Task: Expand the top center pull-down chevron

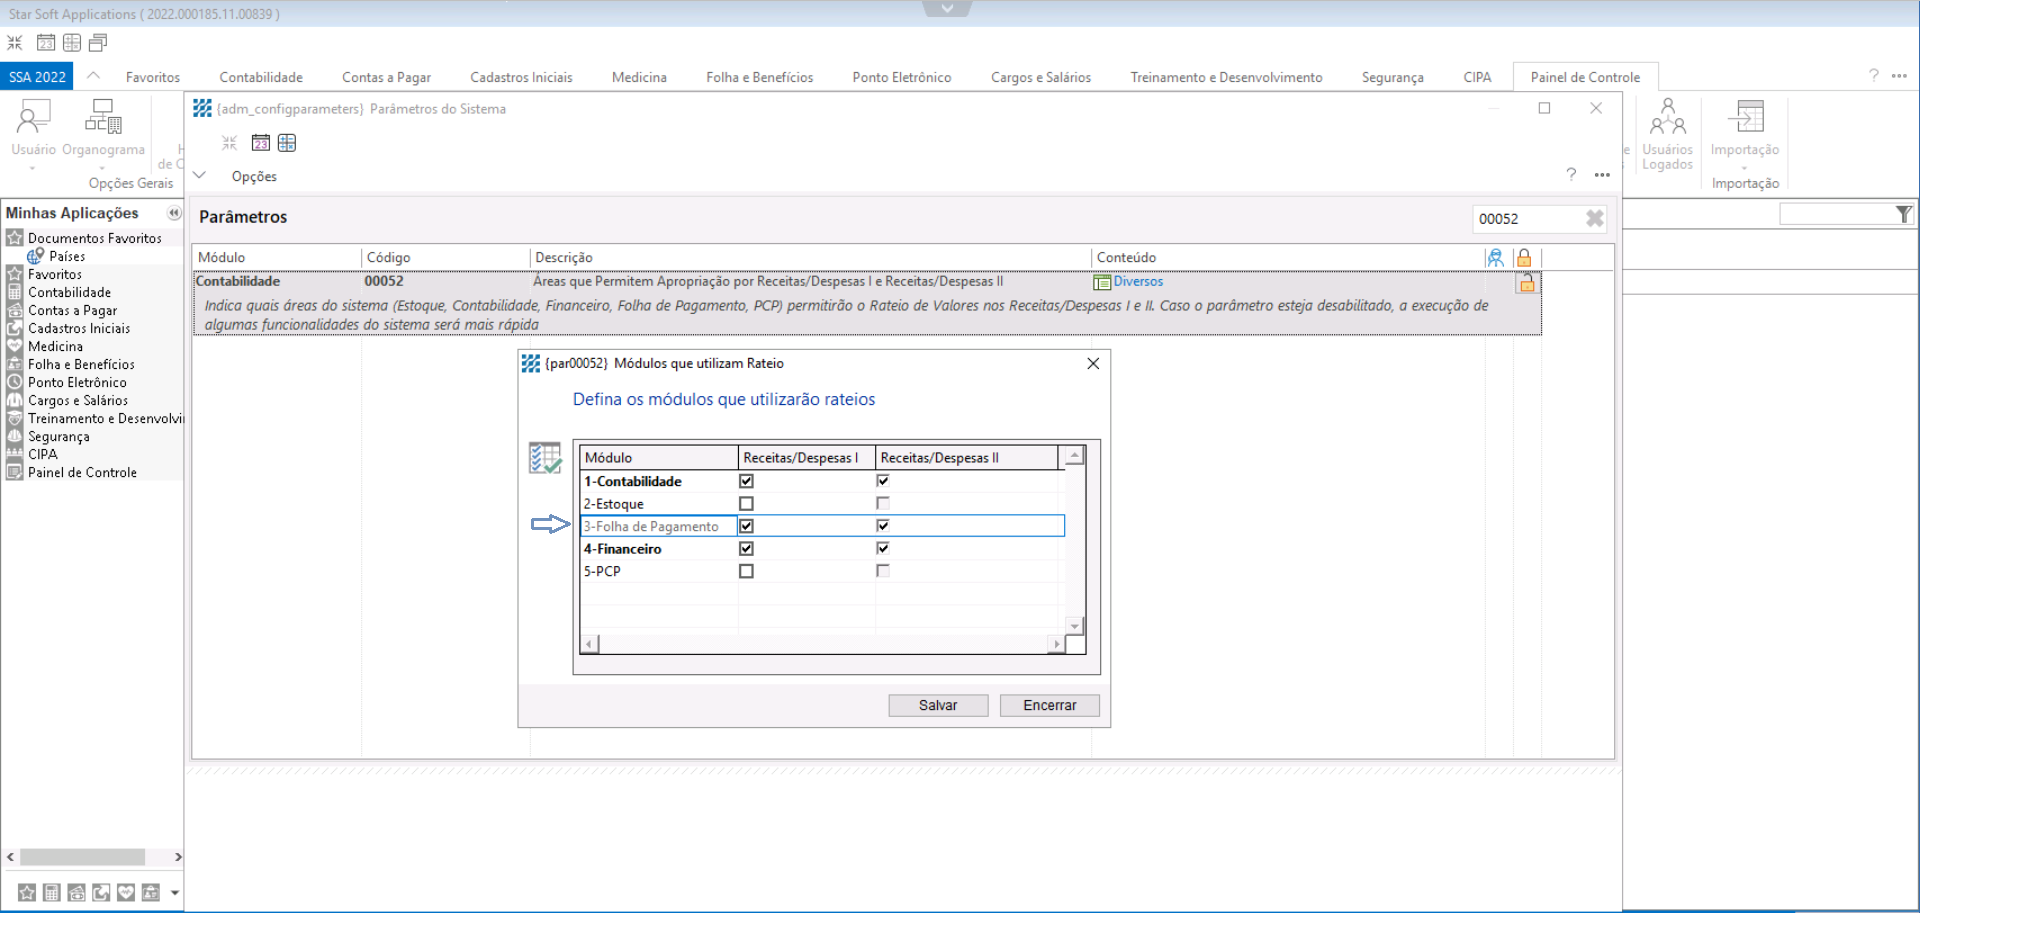Action: pyautogui.click(x=947, y=8)
